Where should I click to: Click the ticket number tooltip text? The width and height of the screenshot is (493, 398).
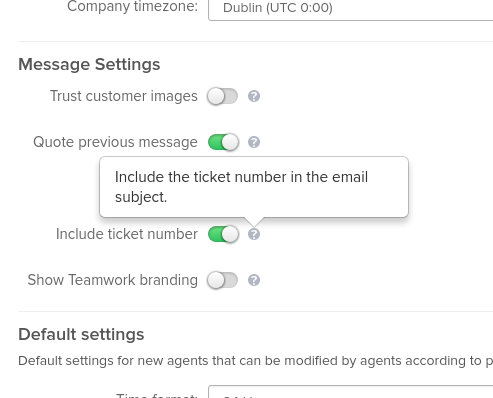point(241,187)
